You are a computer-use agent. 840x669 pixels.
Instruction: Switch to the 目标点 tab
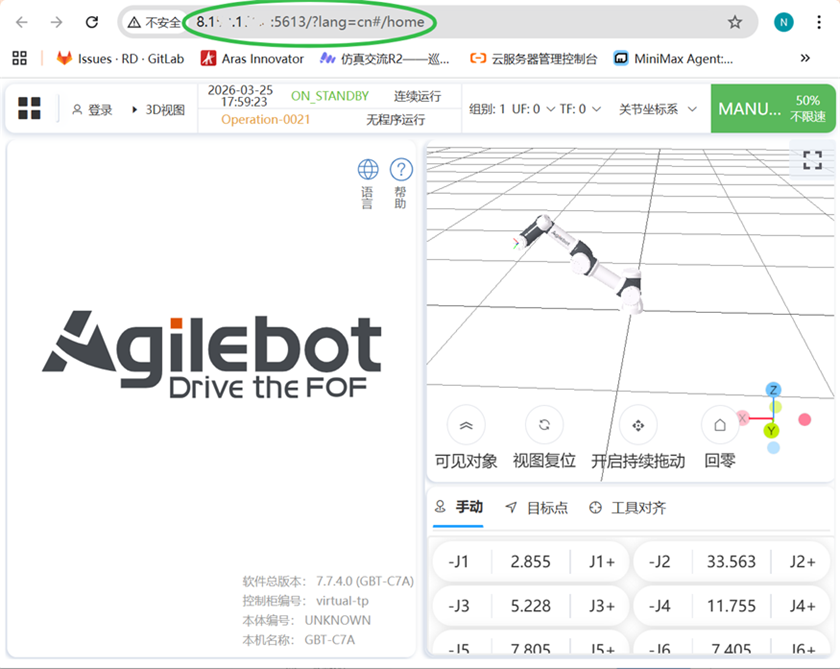pyautogui.click(x=536, y=507)
